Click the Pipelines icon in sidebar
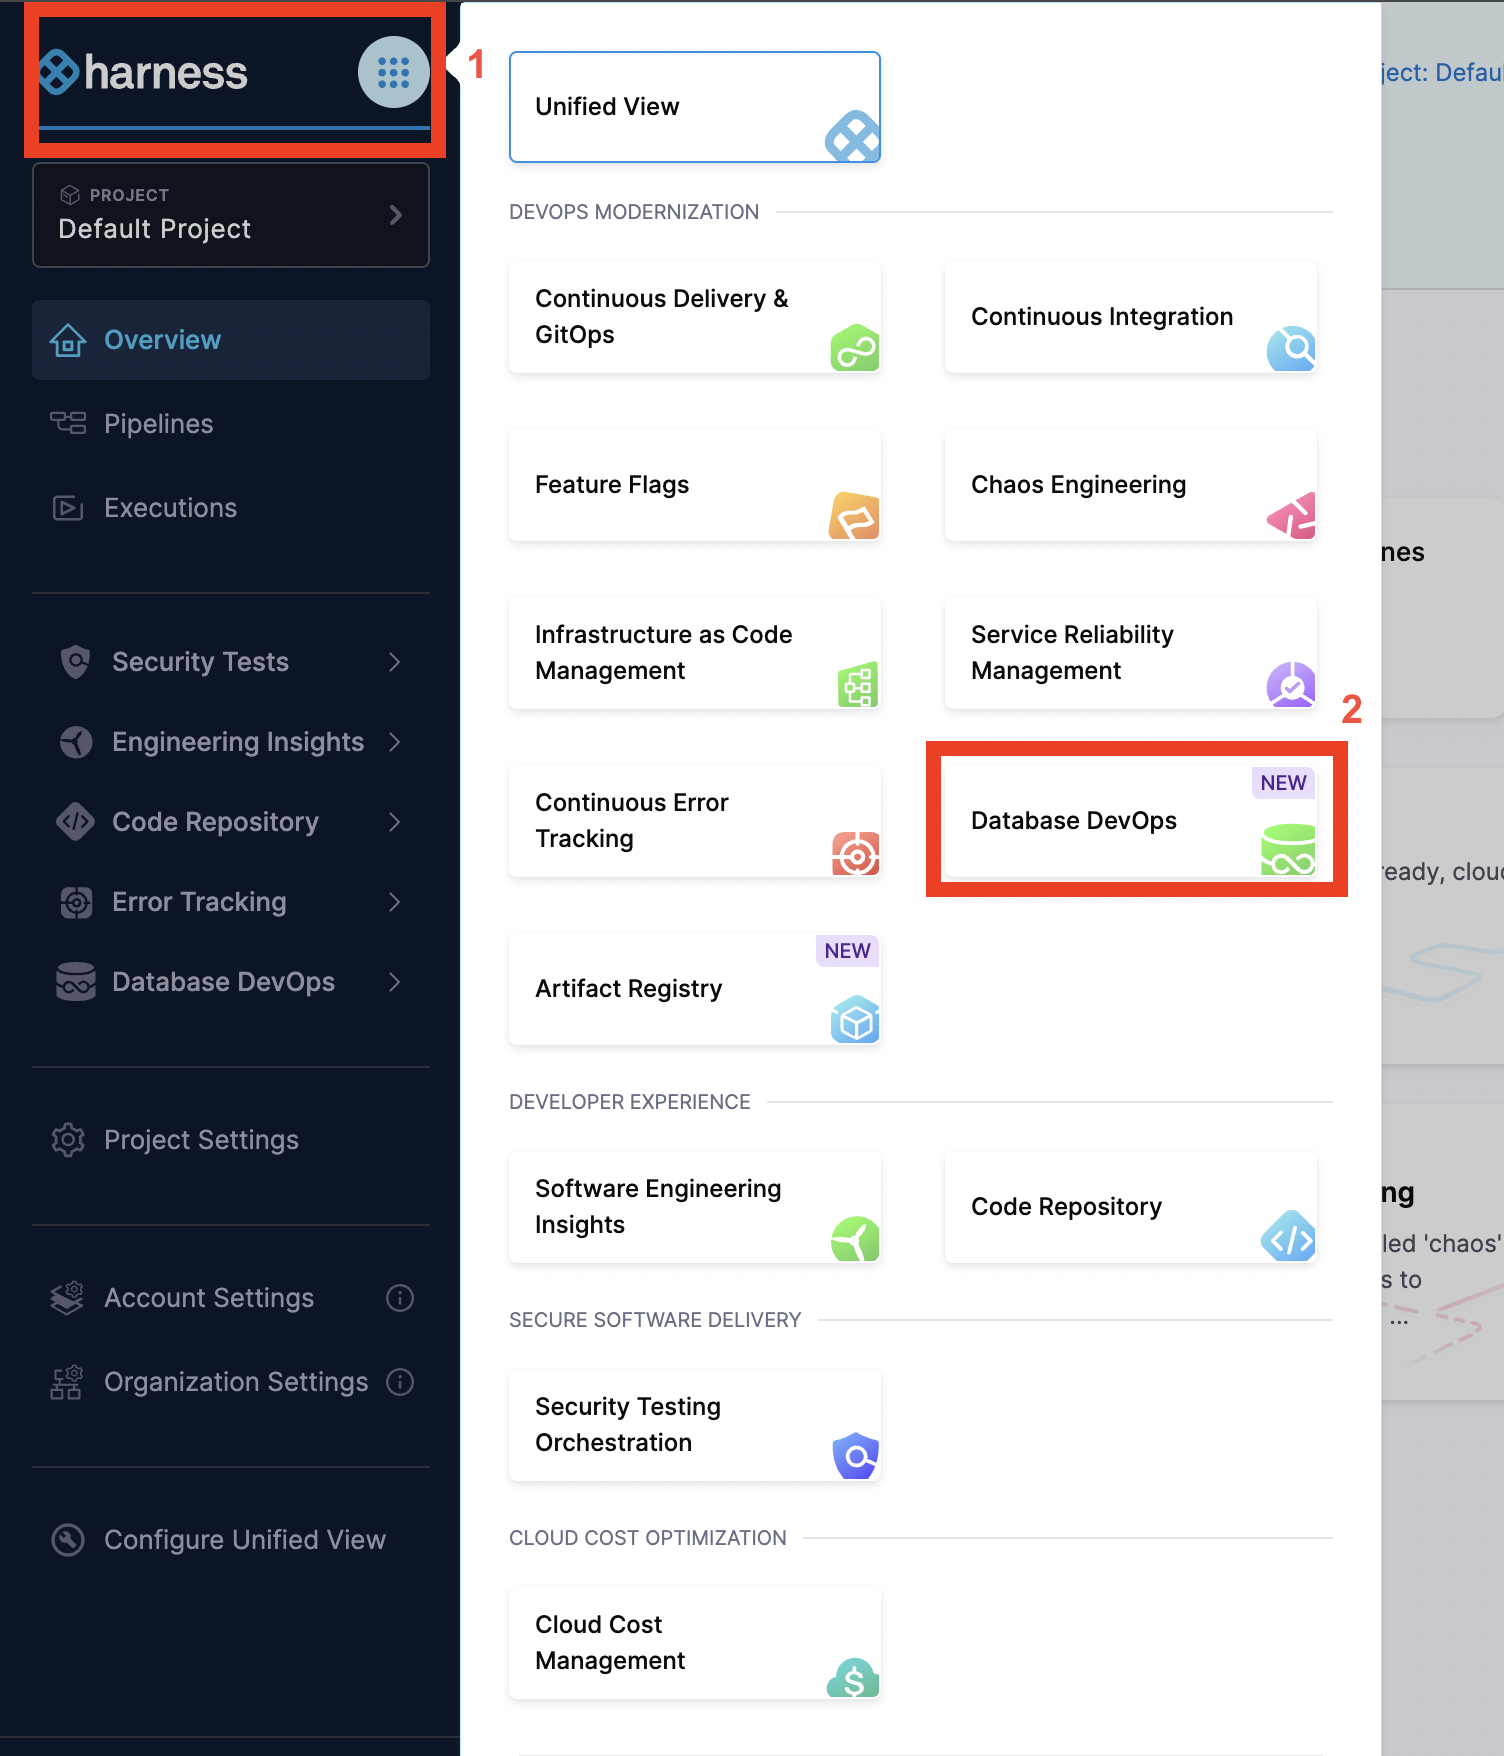Screen dimensions: 1504x1756 [x=68, y=424]
